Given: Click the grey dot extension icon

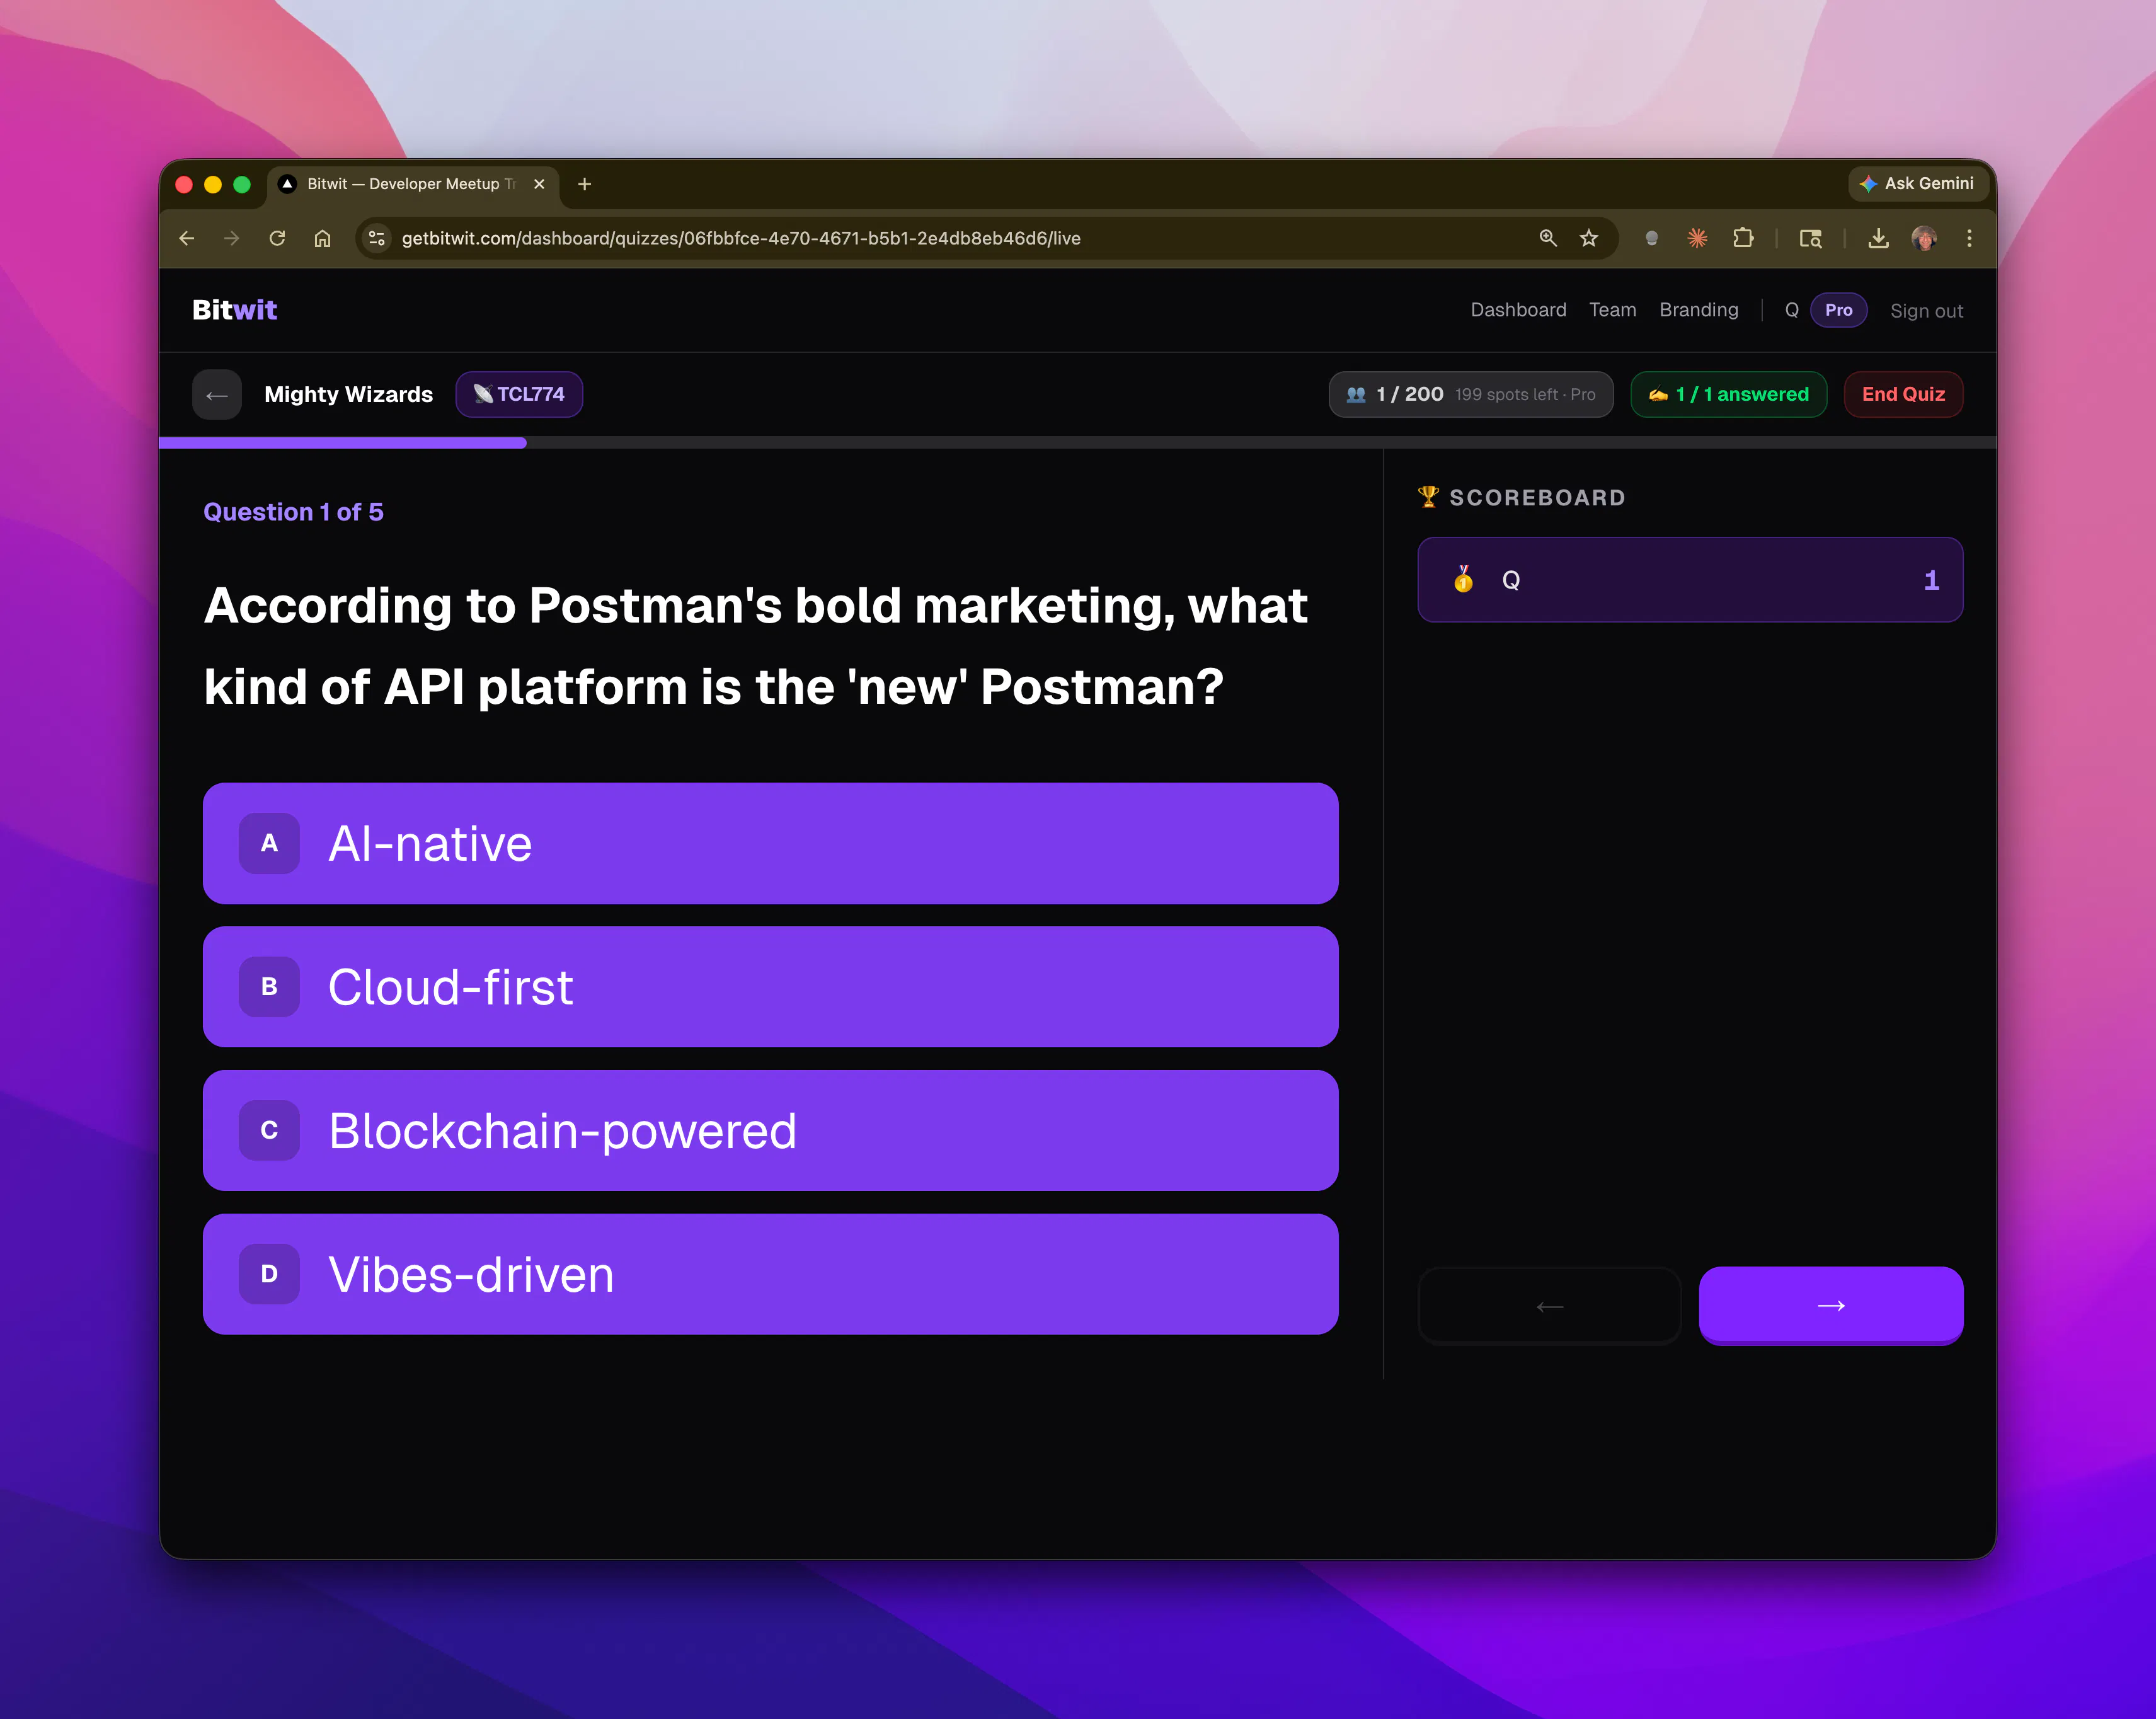Looking at the screenshot, I should pyautogui.click(x=1651, y=238).
